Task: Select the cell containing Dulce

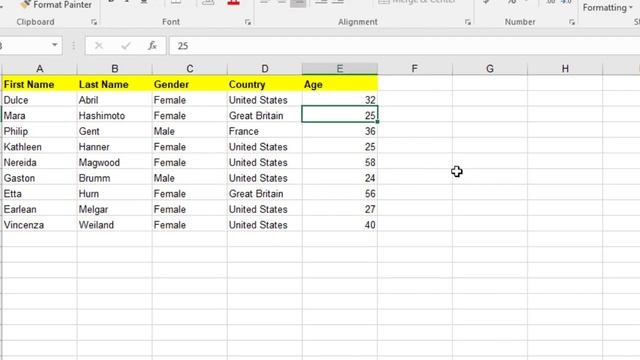Action: [x=40, y=100]
